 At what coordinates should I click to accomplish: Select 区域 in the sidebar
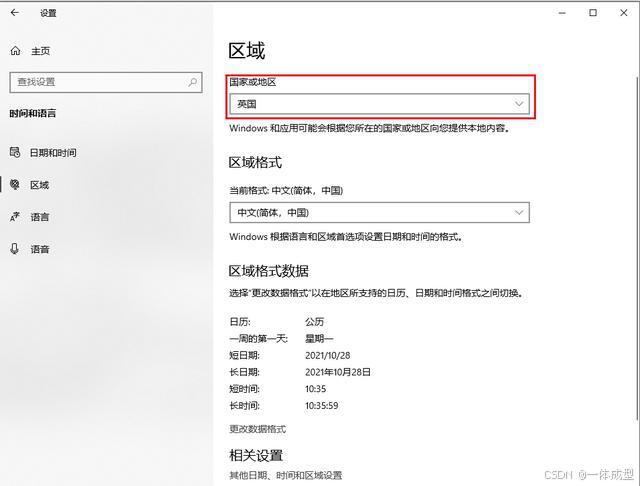[x=40, y=185]
